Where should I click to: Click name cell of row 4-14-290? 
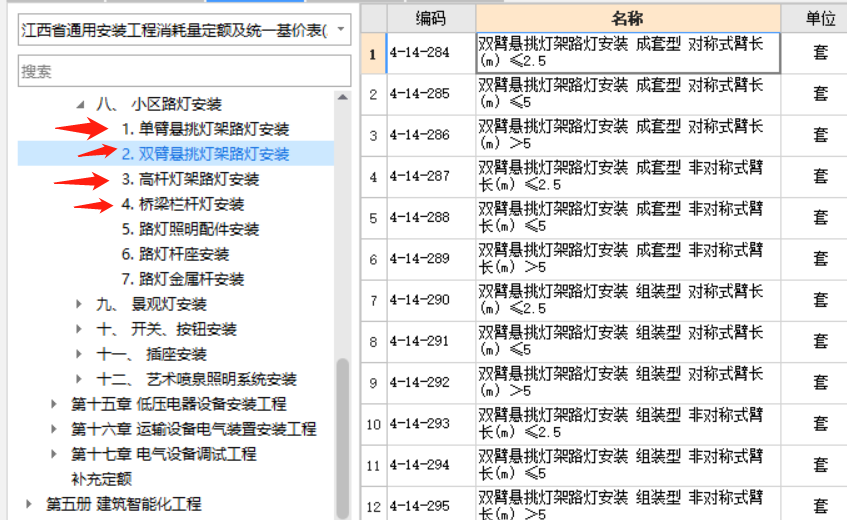628,300
